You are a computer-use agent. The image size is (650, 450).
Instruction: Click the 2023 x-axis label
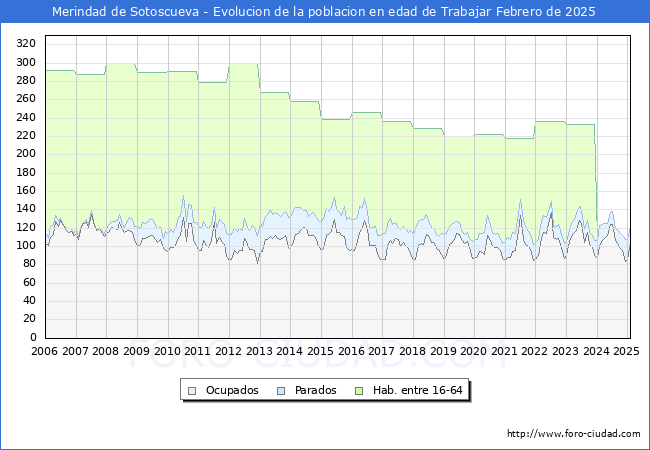coord(566,351)
